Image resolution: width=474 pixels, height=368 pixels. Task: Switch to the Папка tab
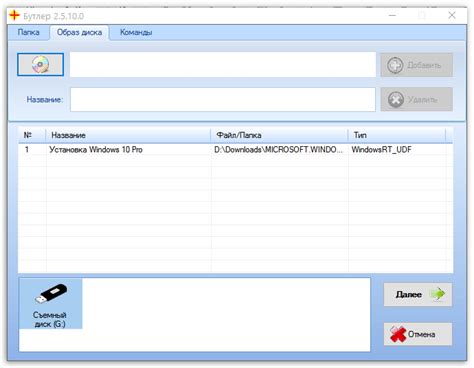[29, 32]
